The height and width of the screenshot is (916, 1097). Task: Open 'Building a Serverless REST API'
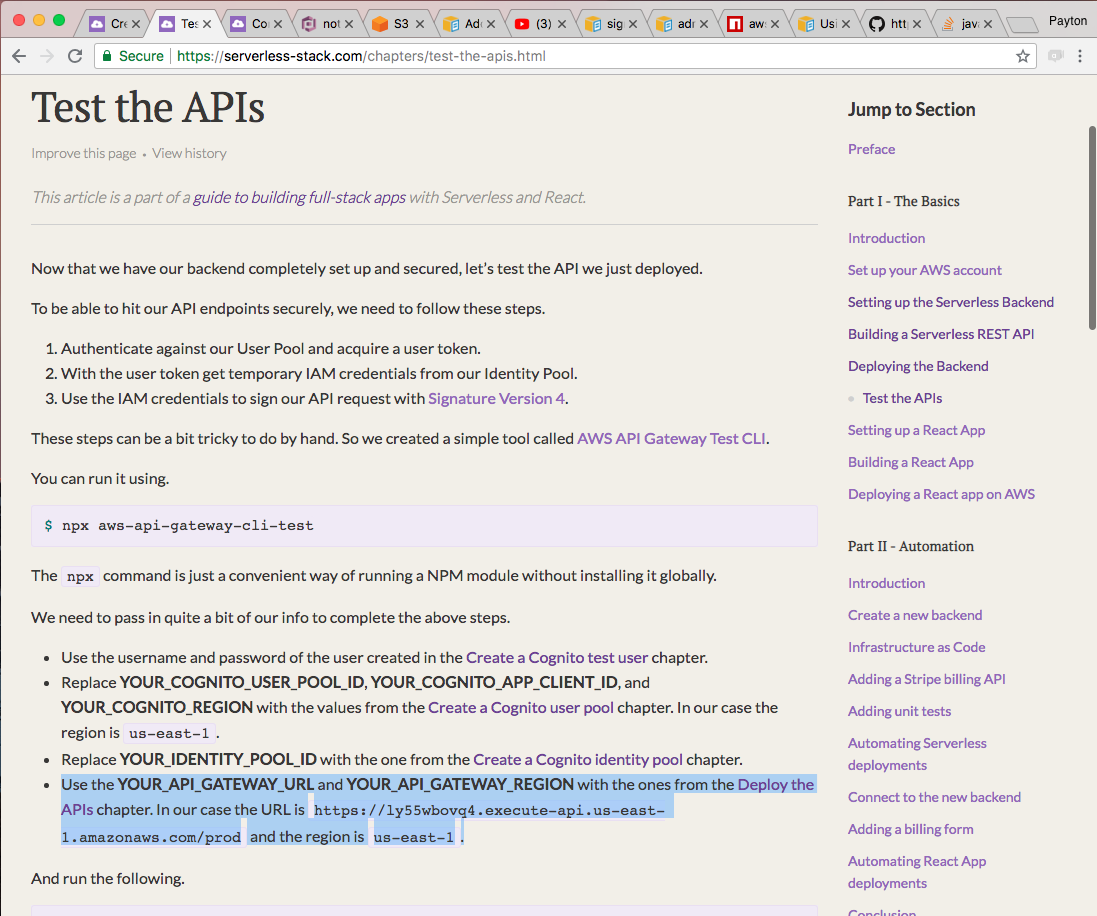(x=941, y=334)
